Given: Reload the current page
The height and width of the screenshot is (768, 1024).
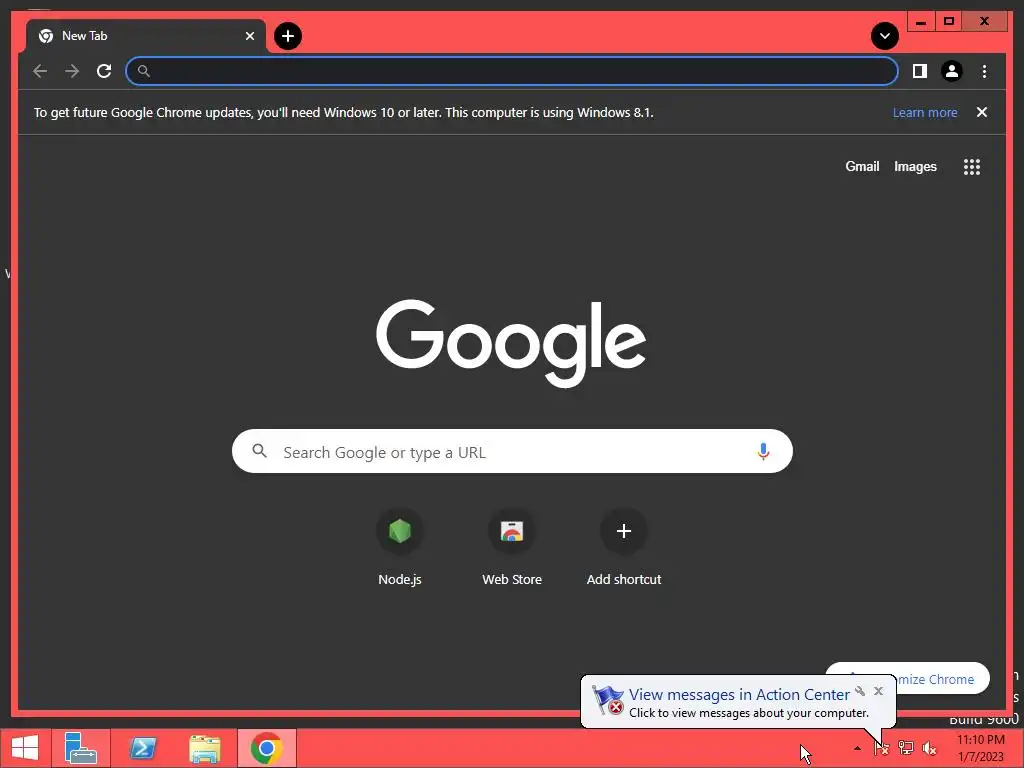Looking at the screenshot, I should click(104, 71).
